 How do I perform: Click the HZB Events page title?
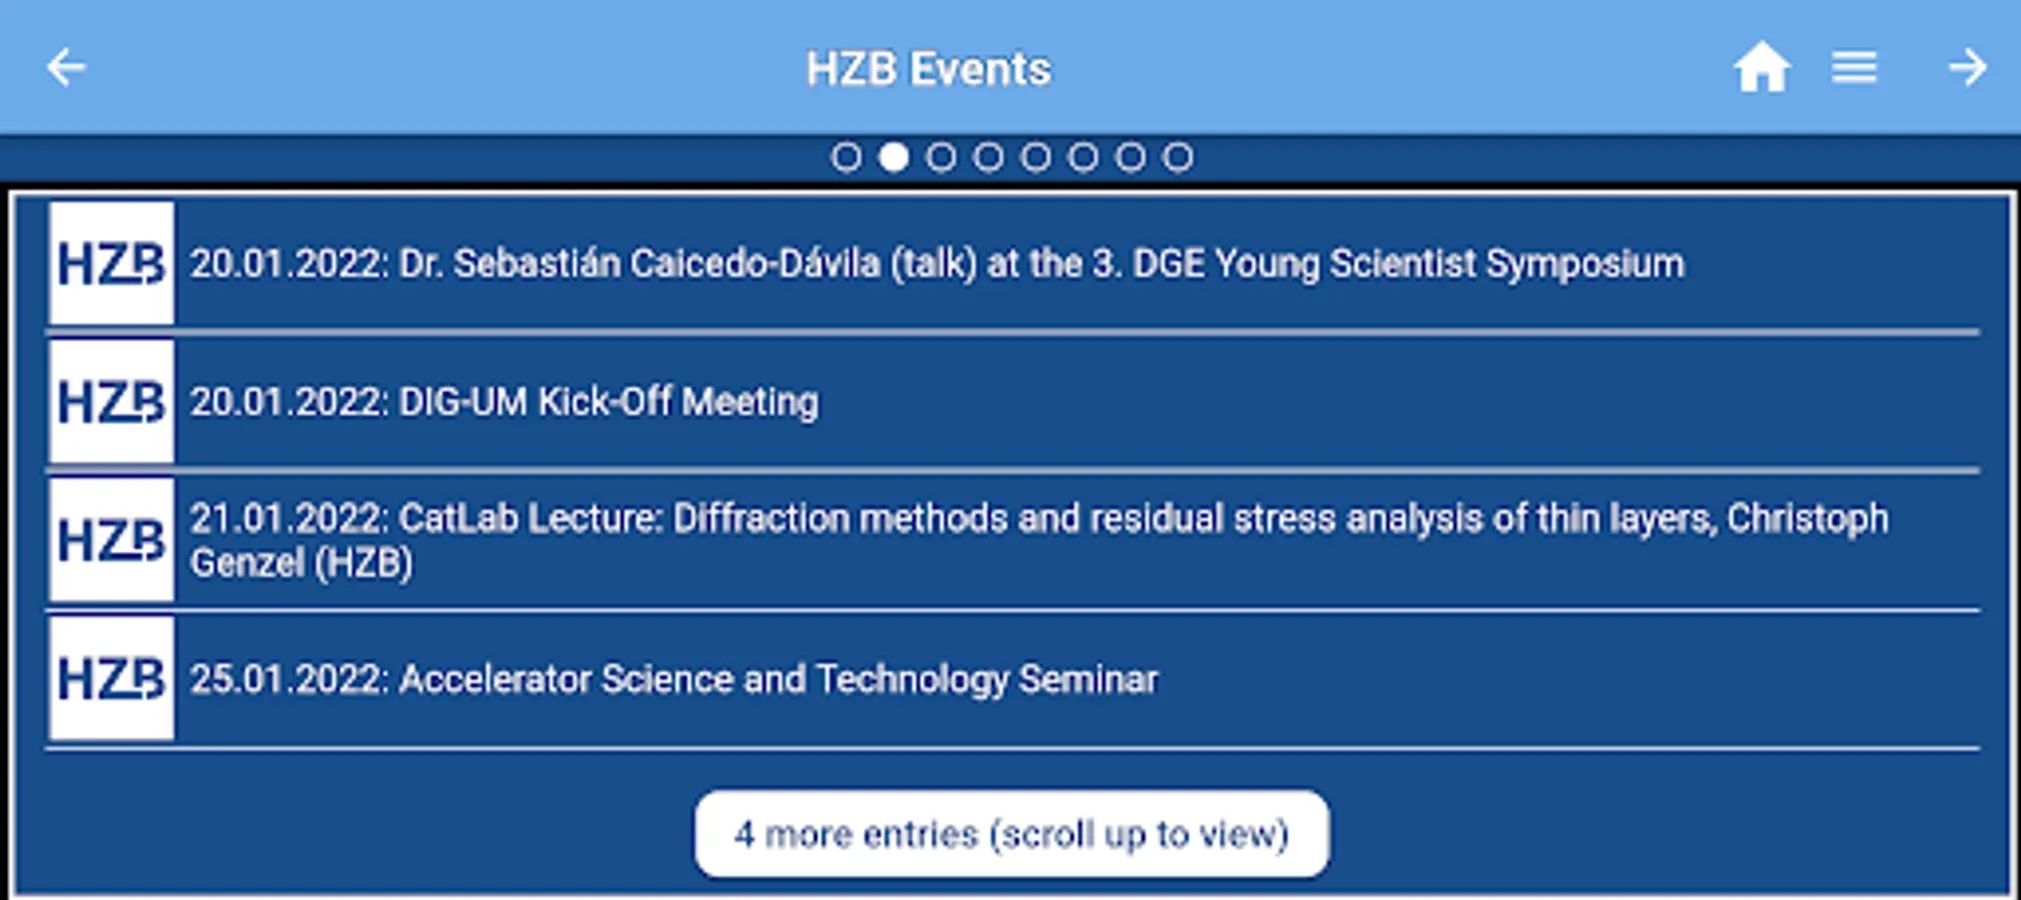[x=928, y=69]
